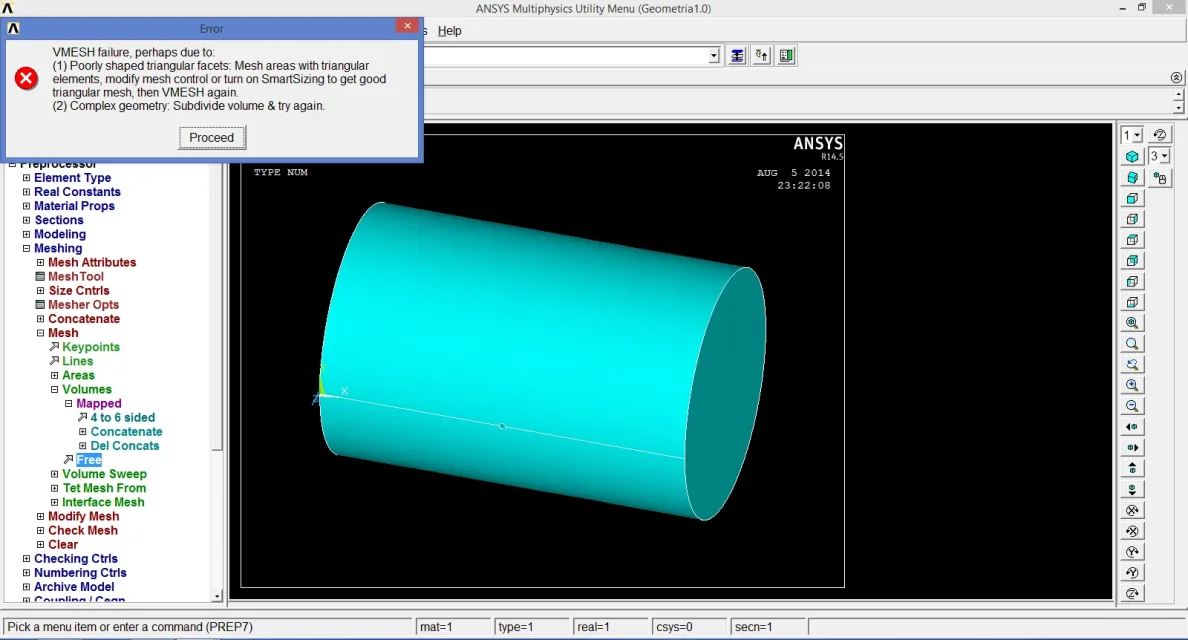Select the Box Zoom magnifier icon
The width and height of the screenshot is (1188, 640).
1132,344
